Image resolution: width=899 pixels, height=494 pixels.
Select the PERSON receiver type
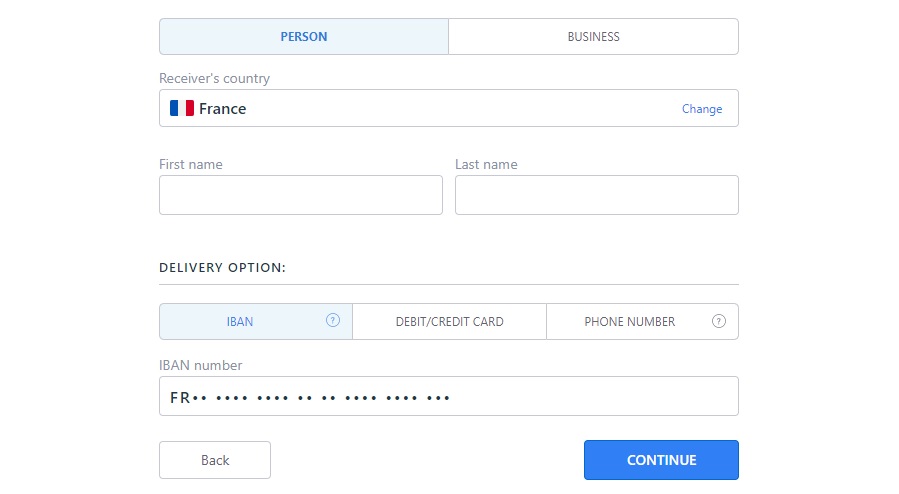tap(304, 37)
